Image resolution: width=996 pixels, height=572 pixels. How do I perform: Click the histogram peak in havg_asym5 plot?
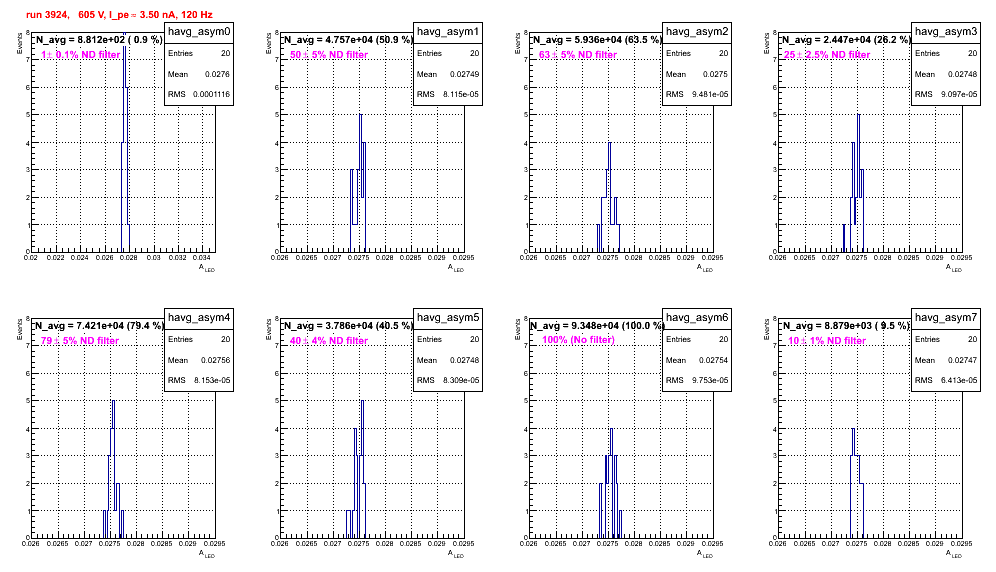[x=363, y=401]
